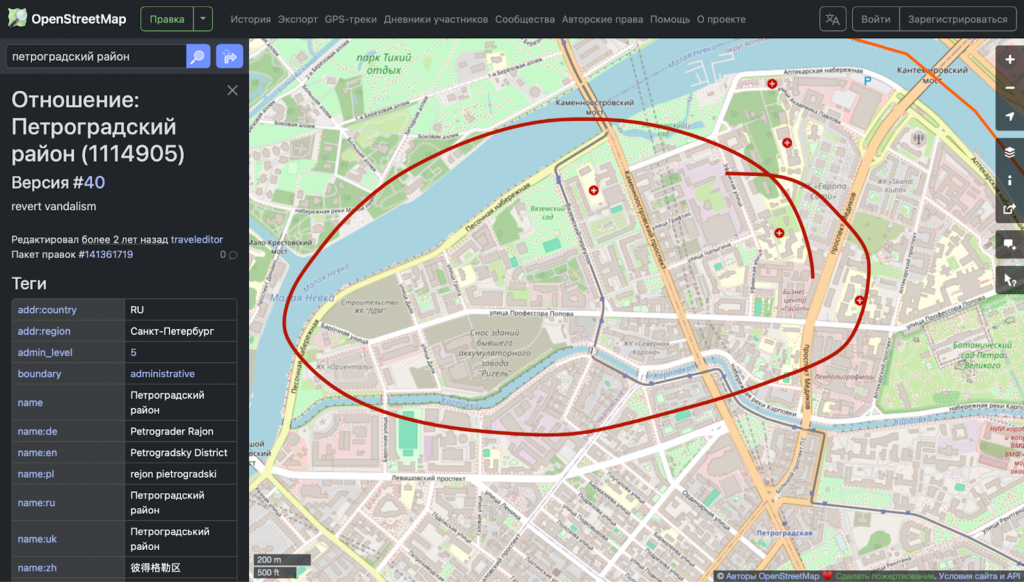The width and height of the screenshot is (1024, 582).
Task: Click the Войти button
Action: click(x=875, y=19)
